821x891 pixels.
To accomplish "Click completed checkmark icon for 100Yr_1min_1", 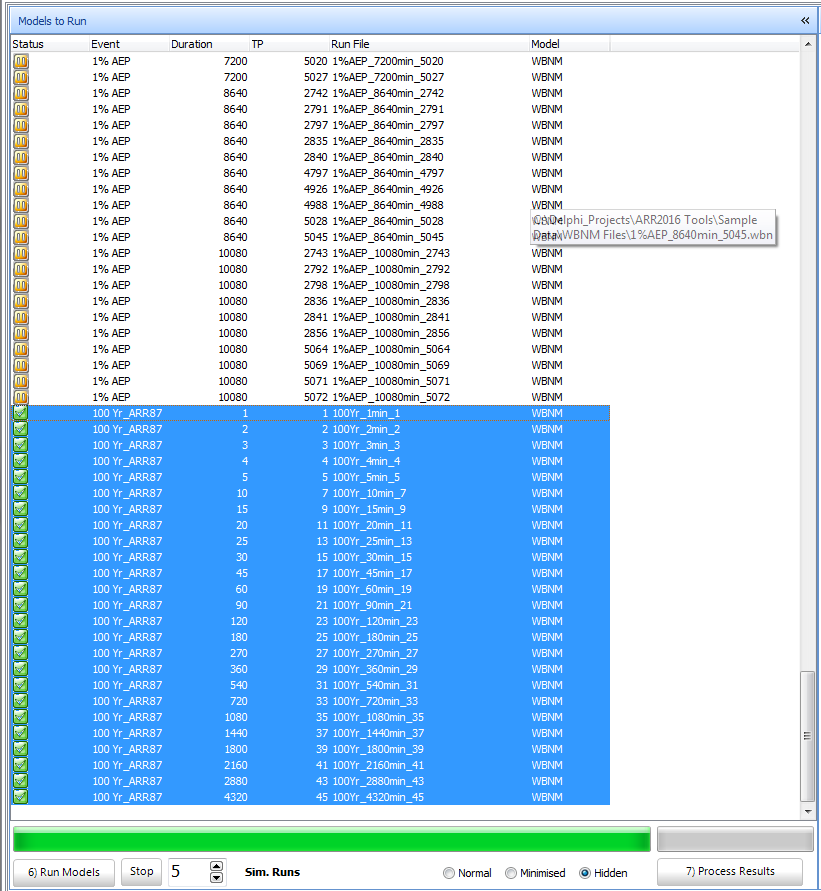I will tap(20, 413).
